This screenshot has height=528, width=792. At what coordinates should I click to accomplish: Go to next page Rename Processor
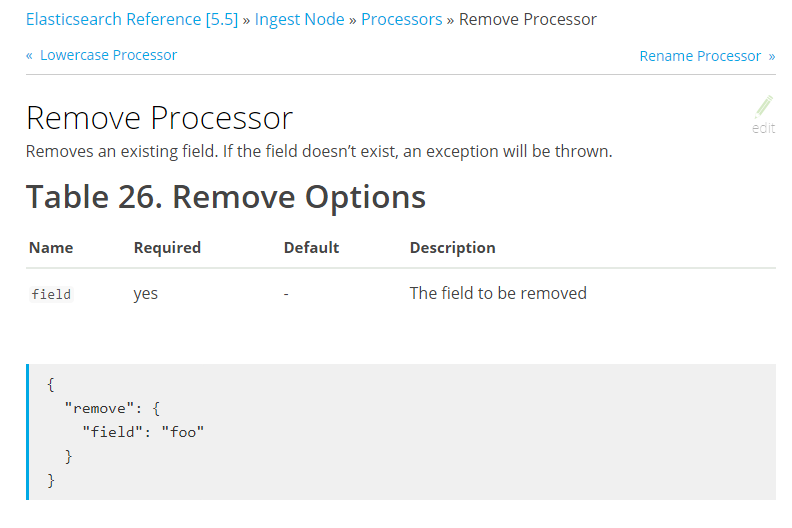tap(700, 56)
